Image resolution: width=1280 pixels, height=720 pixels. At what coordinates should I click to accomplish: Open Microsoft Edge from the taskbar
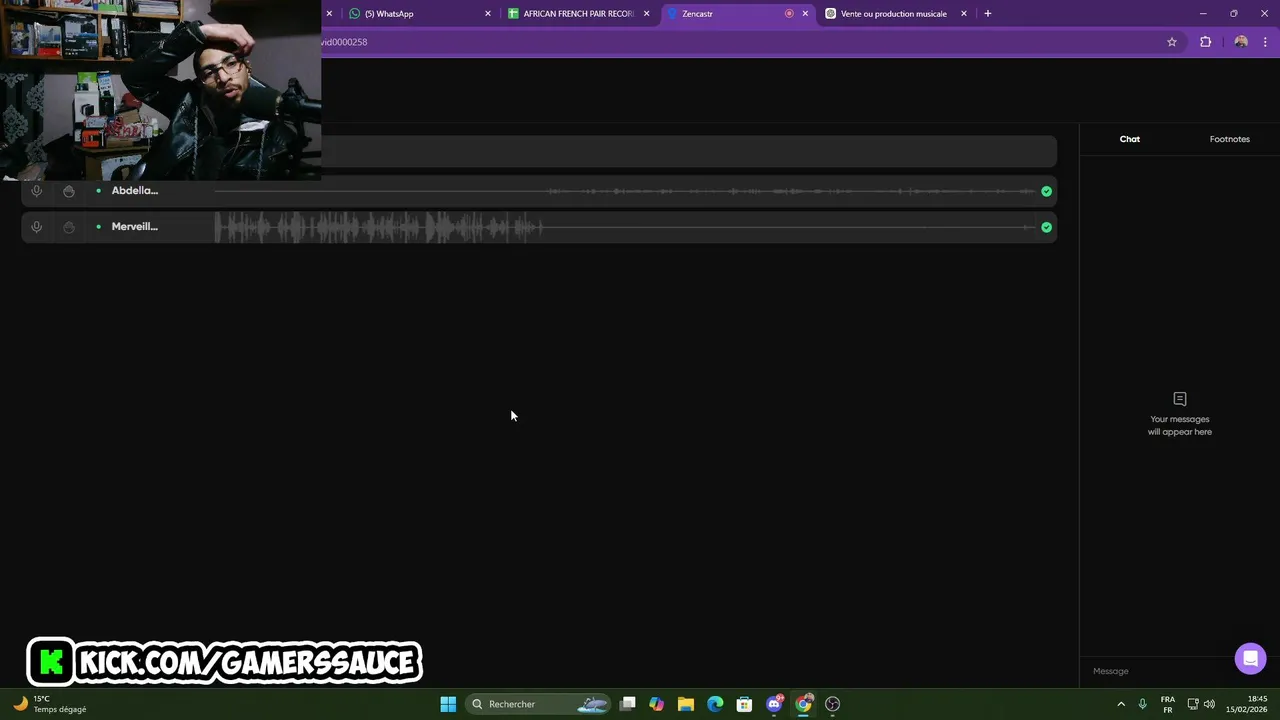point(715,704)
